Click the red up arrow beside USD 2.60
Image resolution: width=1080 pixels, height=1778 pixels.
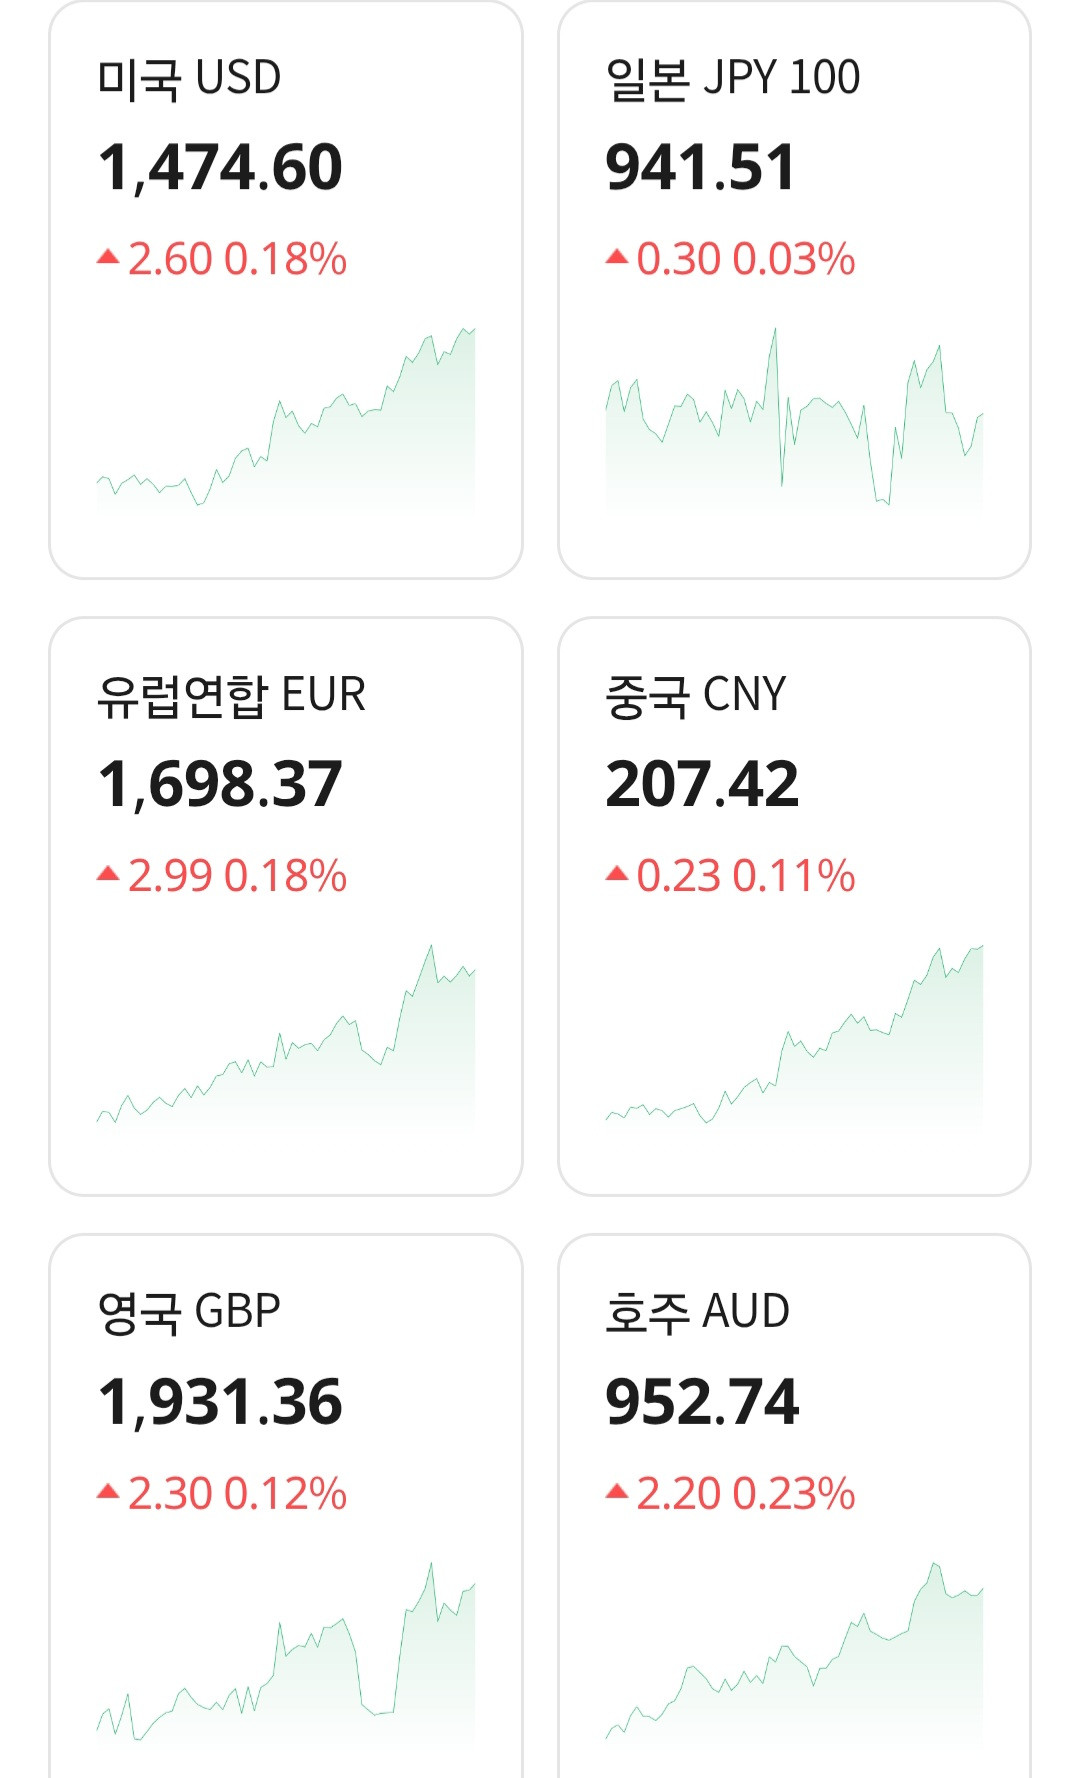click(108, 258)
